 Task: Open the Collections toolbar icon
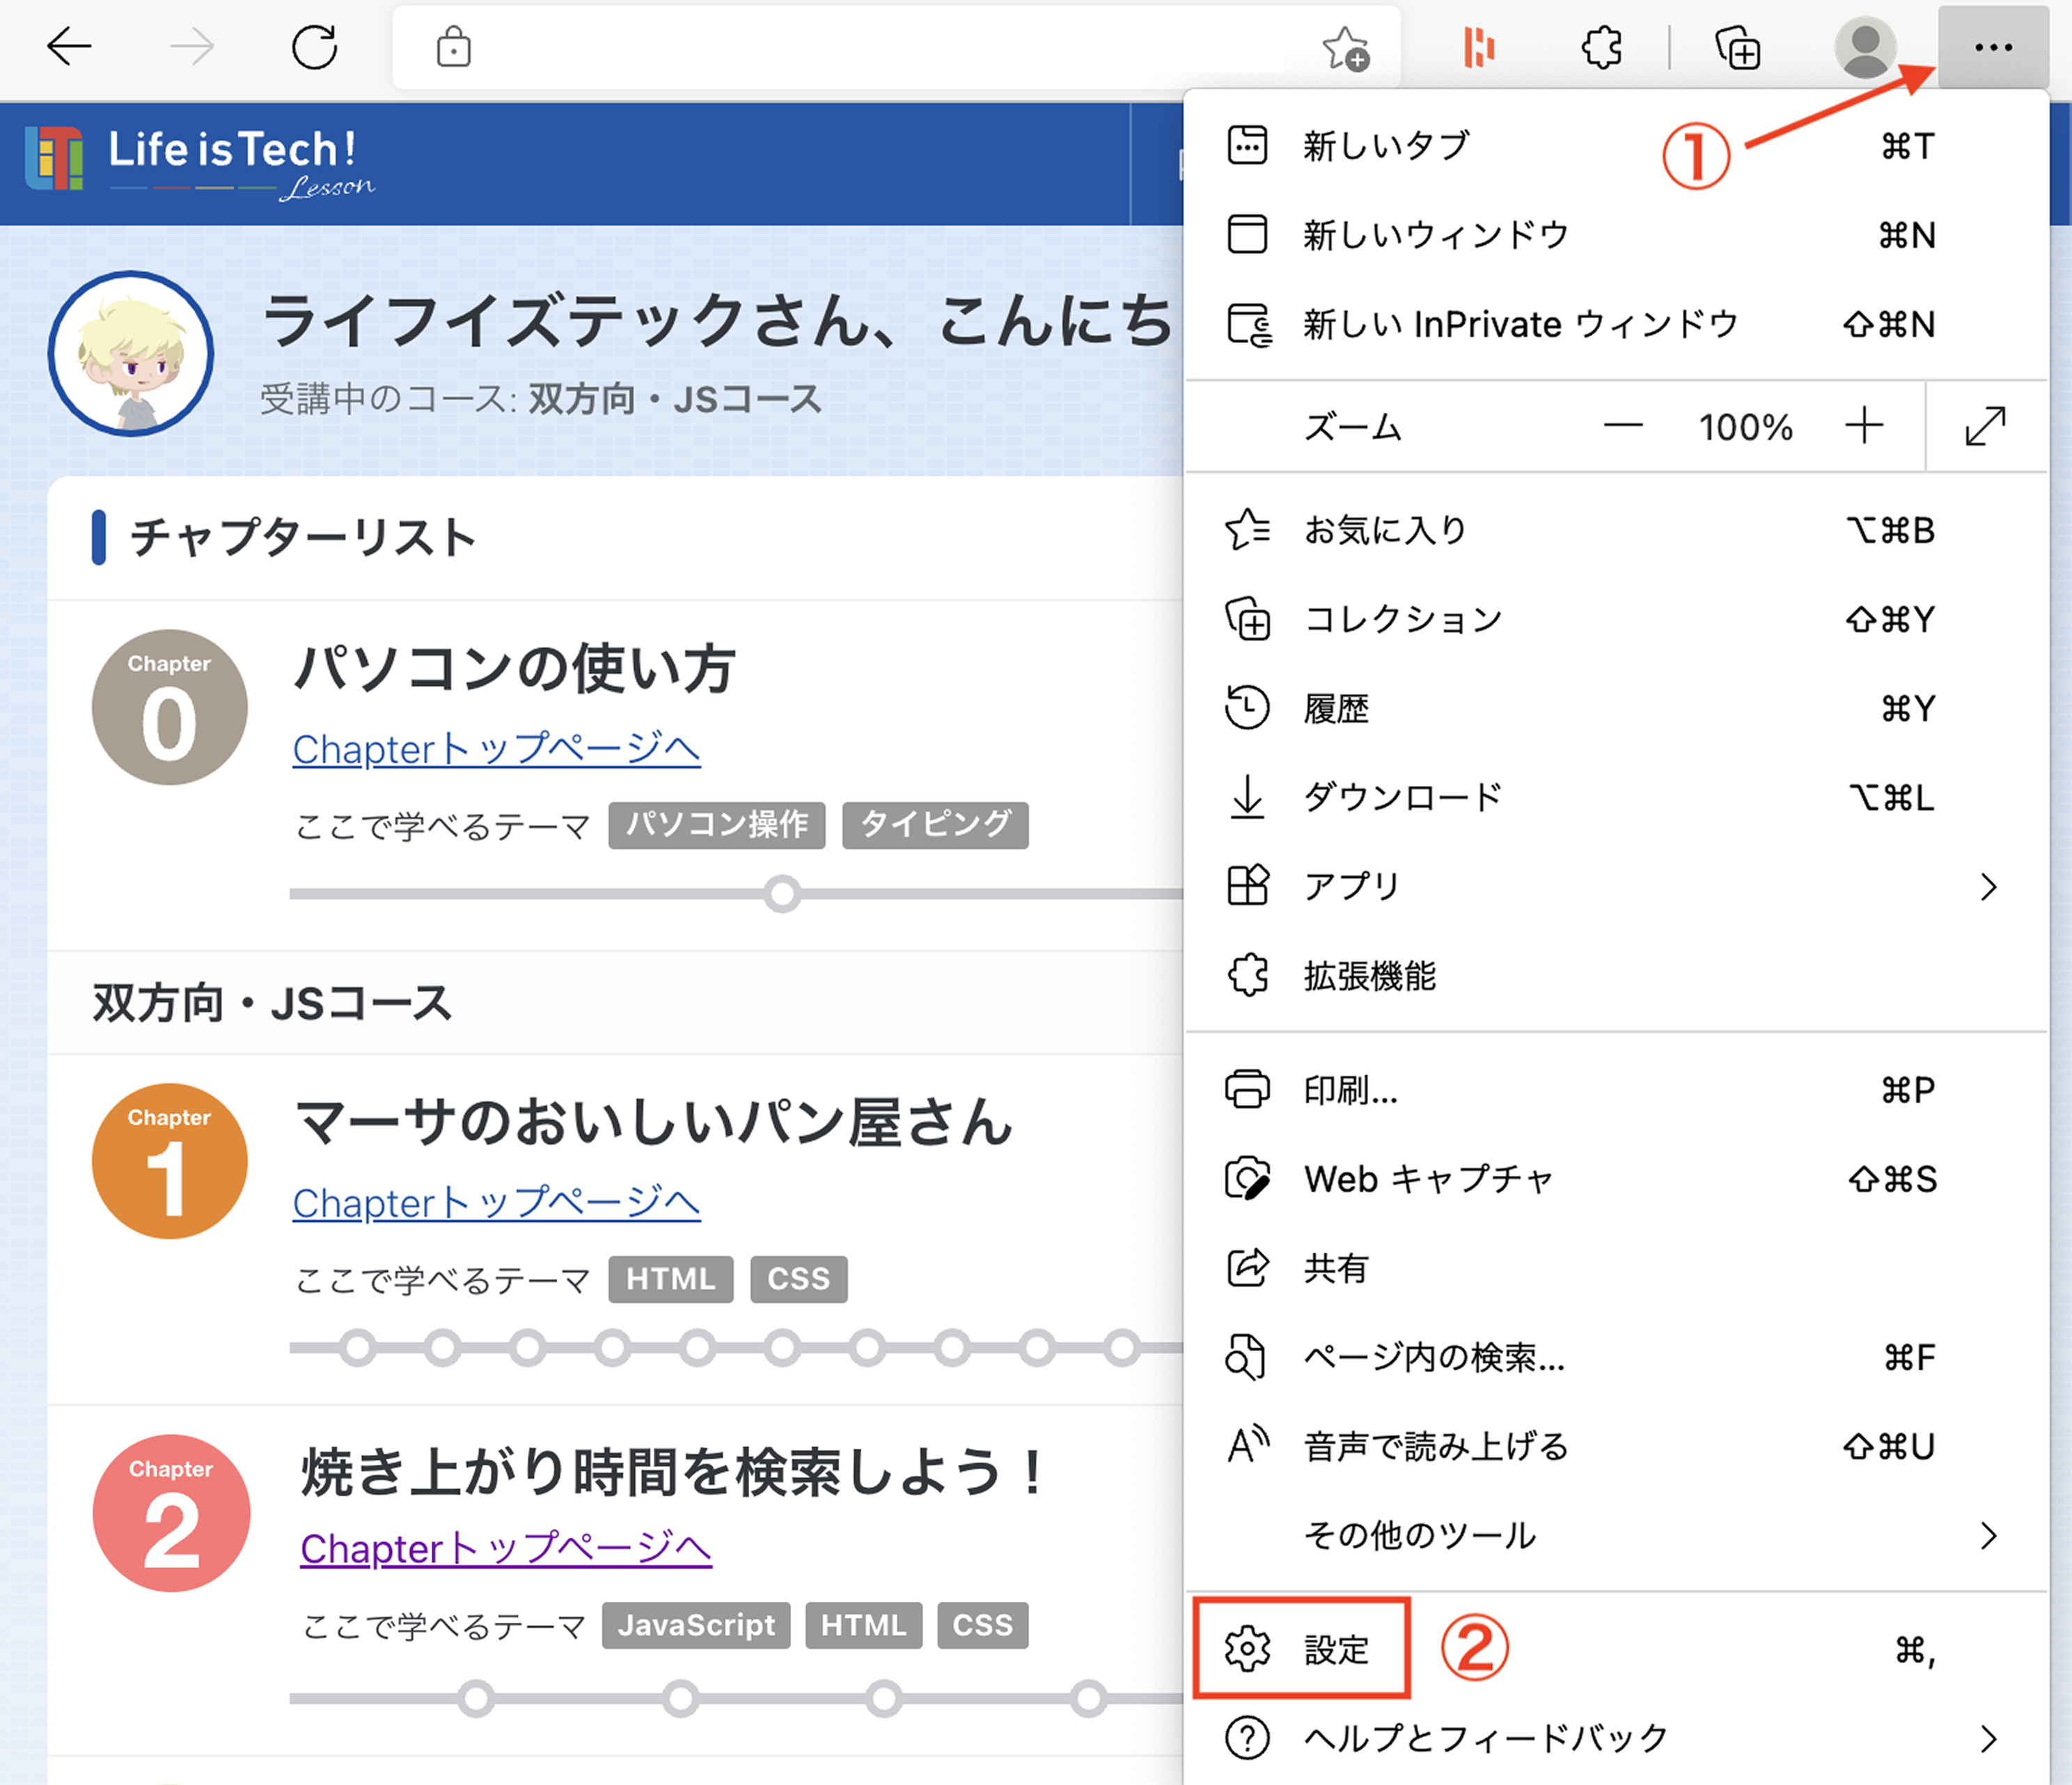[x=1738, y=48]
